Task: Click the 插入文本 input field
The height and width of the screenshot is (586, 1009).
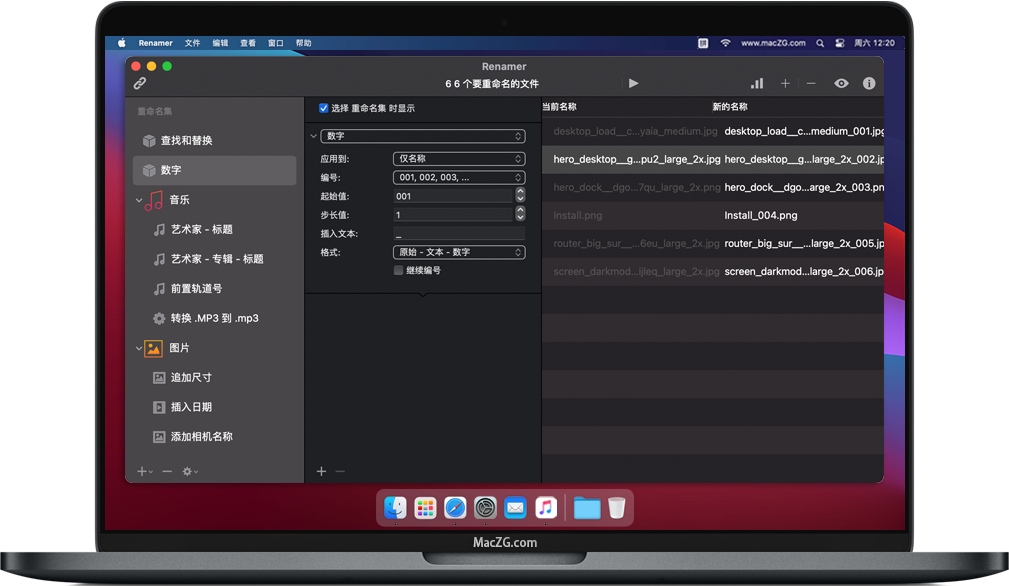Action: (x=459, y=234)
